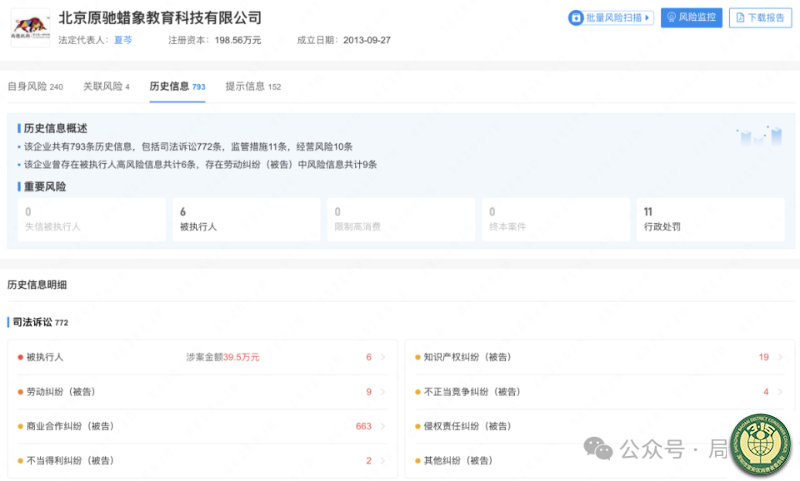The height and width of the screenshot is (481, 800).
Task: Expand the 知识产权纠纷（被告）row chevron
Action: [780, 357]
